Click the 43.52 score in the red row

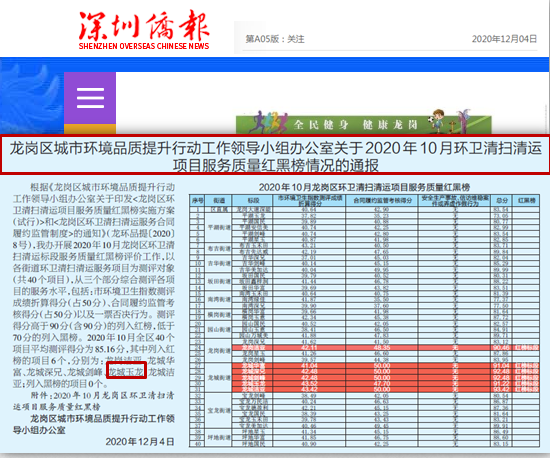pos(309,383)
